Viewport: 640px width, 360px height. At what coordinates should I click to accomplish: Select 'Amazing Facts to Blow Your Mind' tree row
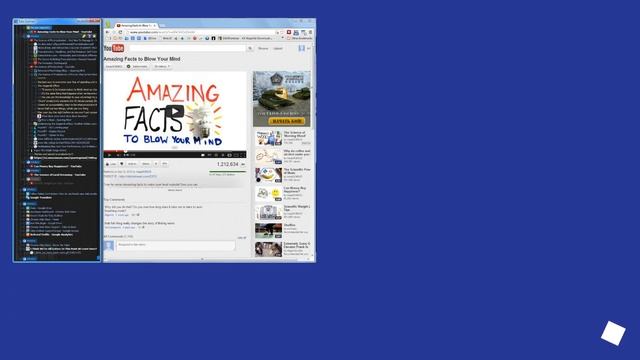[64, 32]
